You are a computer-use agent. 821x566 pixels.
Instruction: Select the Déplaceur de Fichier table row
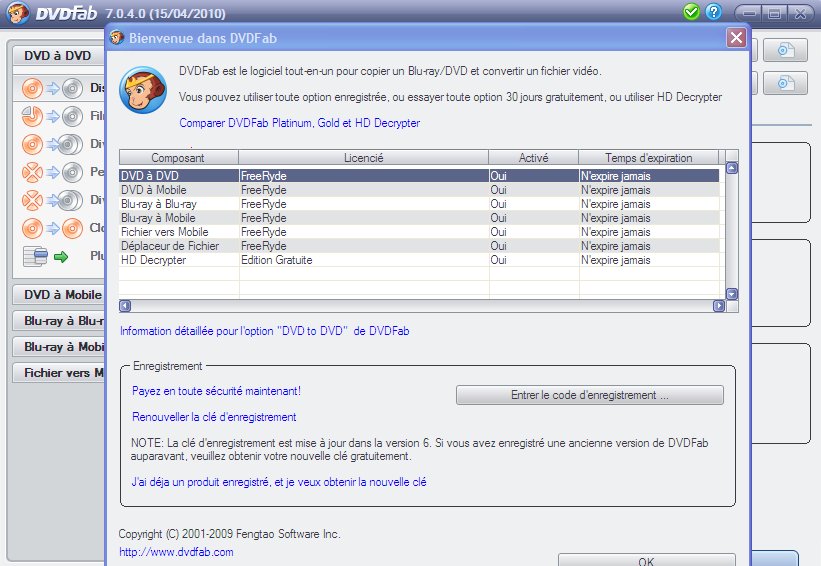coord(419,246)
